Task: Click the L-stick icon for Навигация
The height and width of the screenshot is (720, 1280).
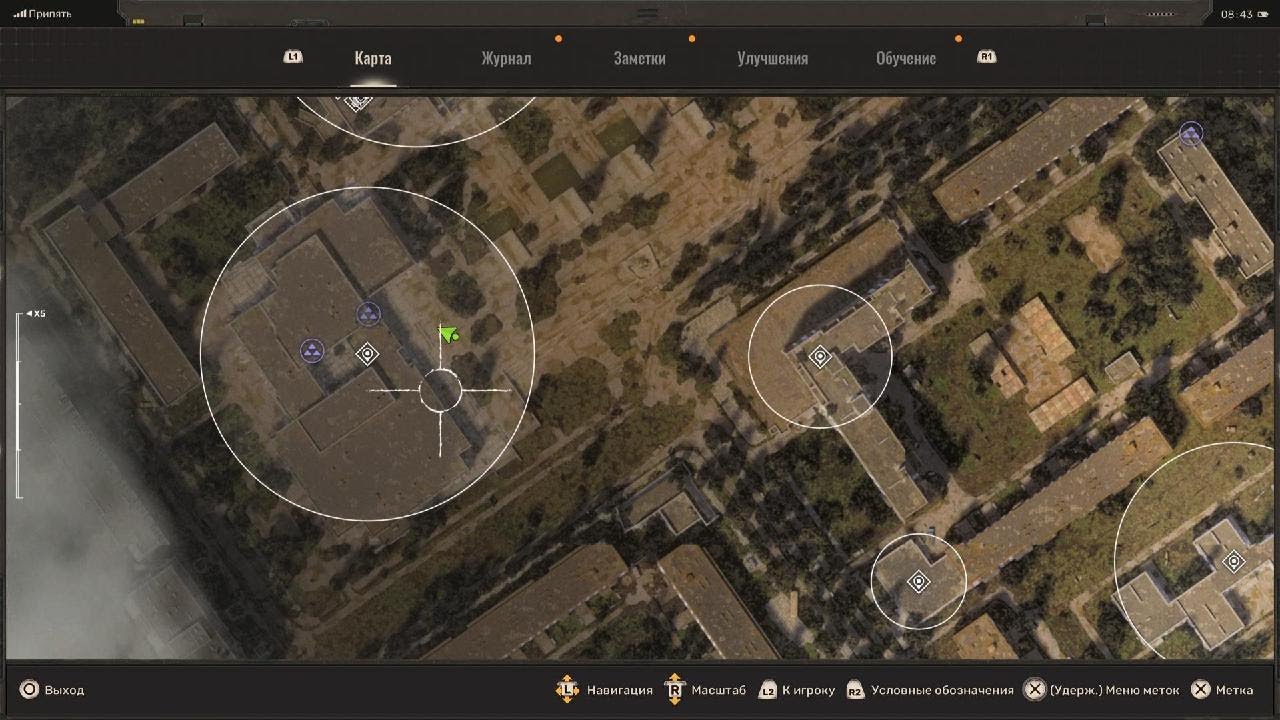Action: pyautogui.click(x=567, y=690)
